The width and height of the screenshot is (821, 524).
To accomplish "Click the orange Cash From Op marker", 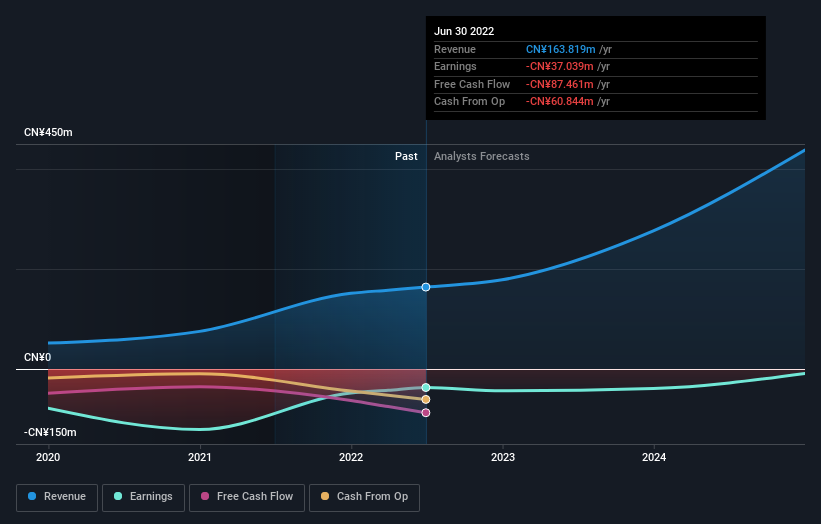I will (426, 399).
